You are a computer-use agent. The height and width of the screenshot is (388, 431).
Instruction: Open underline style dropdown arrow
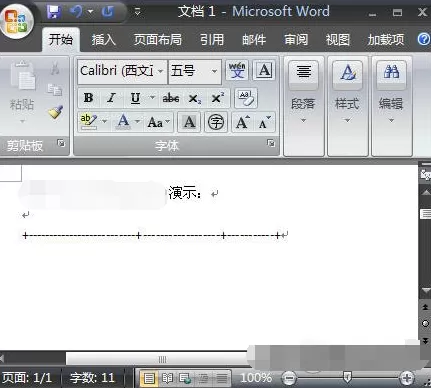152,98
